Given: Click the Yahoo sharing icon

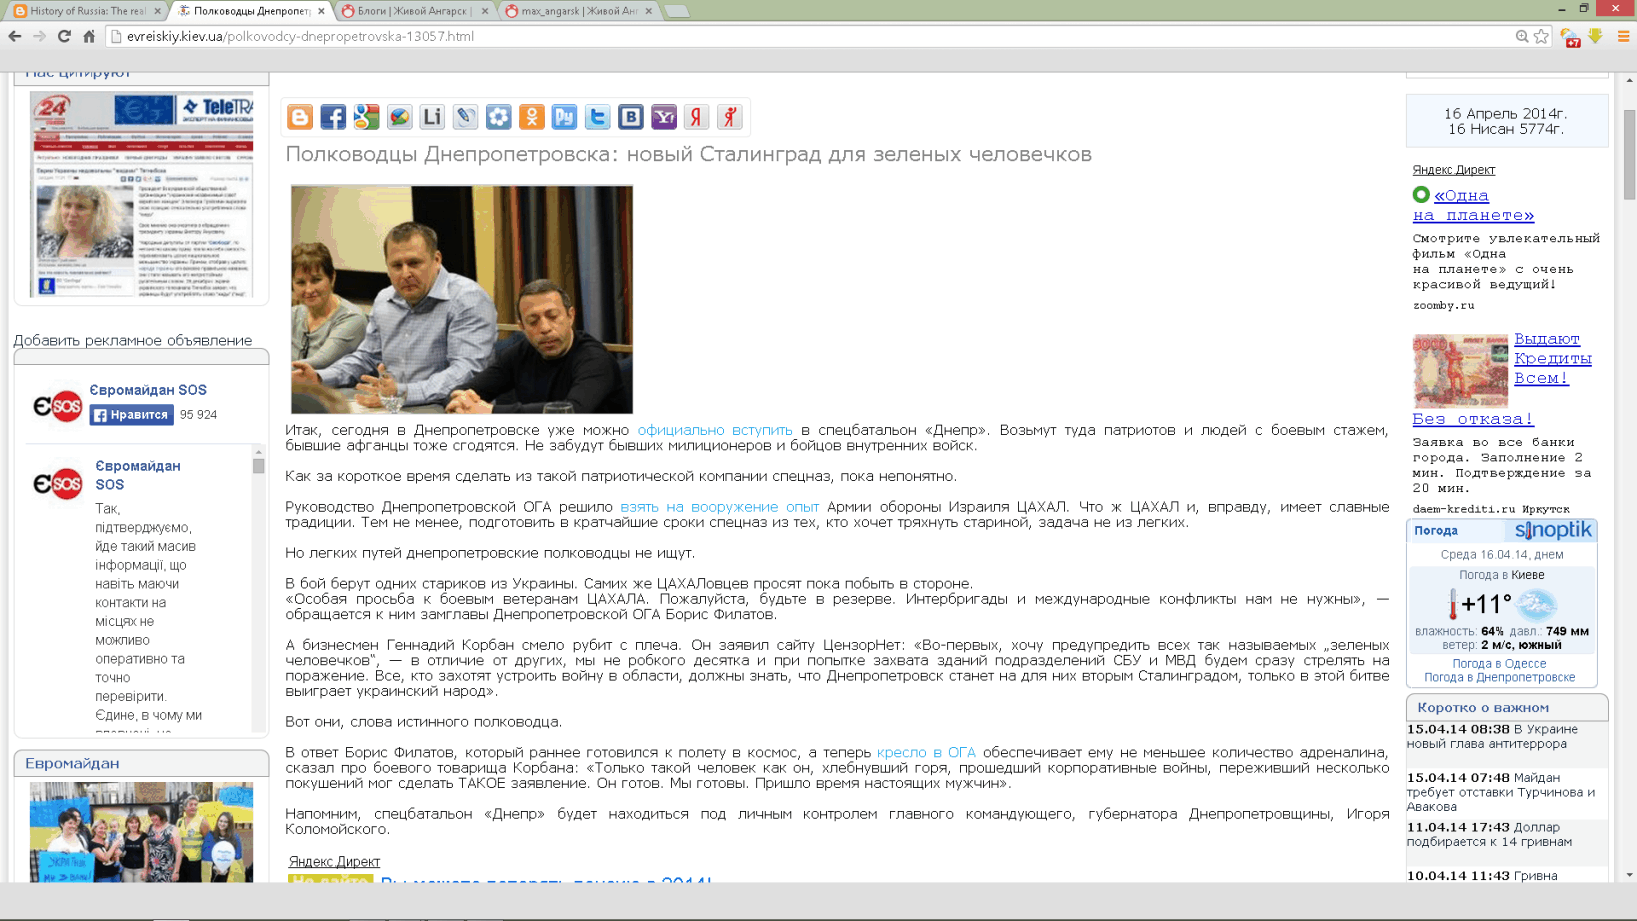Looking at the screenshot, I should point(664,117).
